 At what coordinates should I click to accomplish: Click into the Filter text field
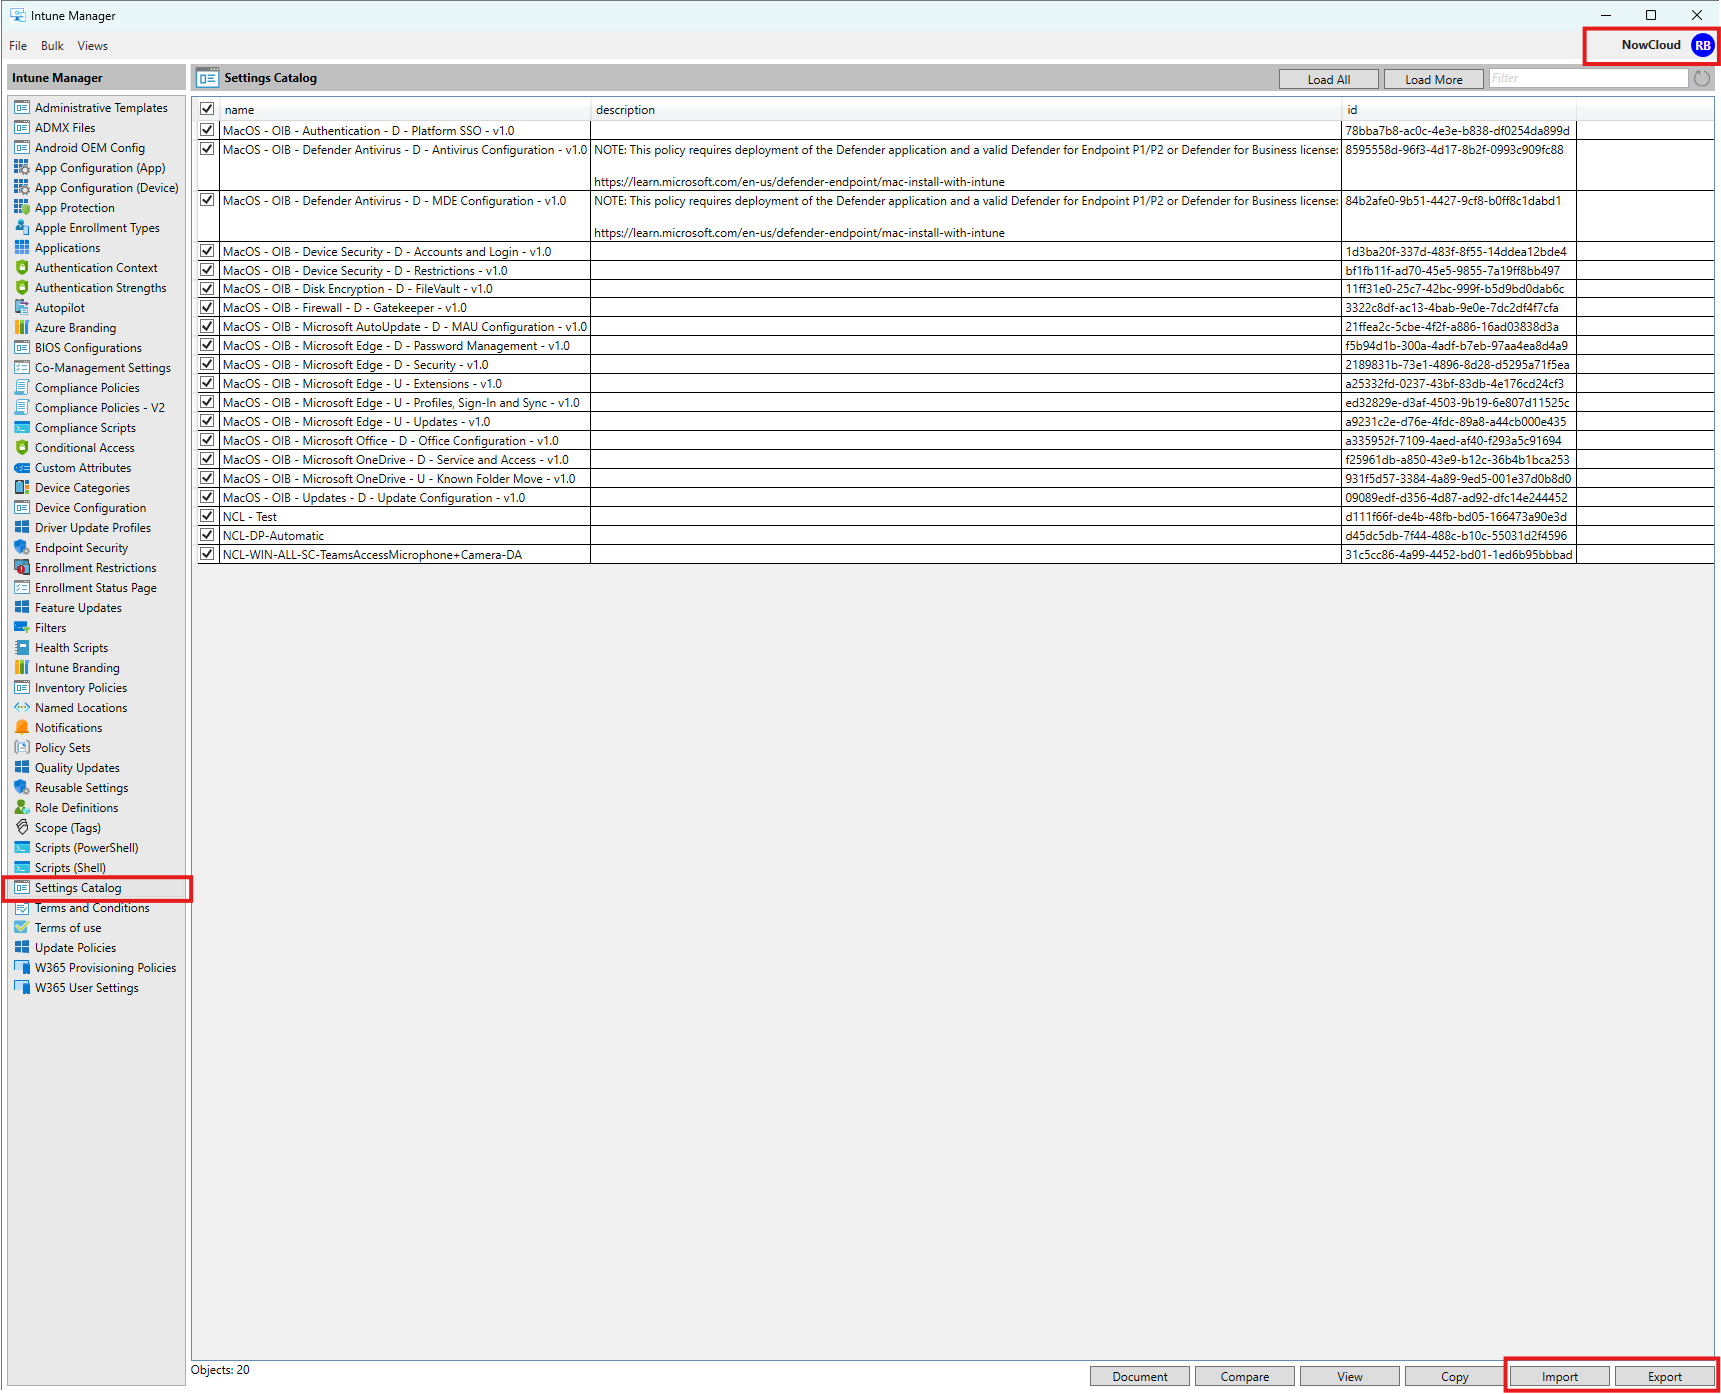point(1587,79)
